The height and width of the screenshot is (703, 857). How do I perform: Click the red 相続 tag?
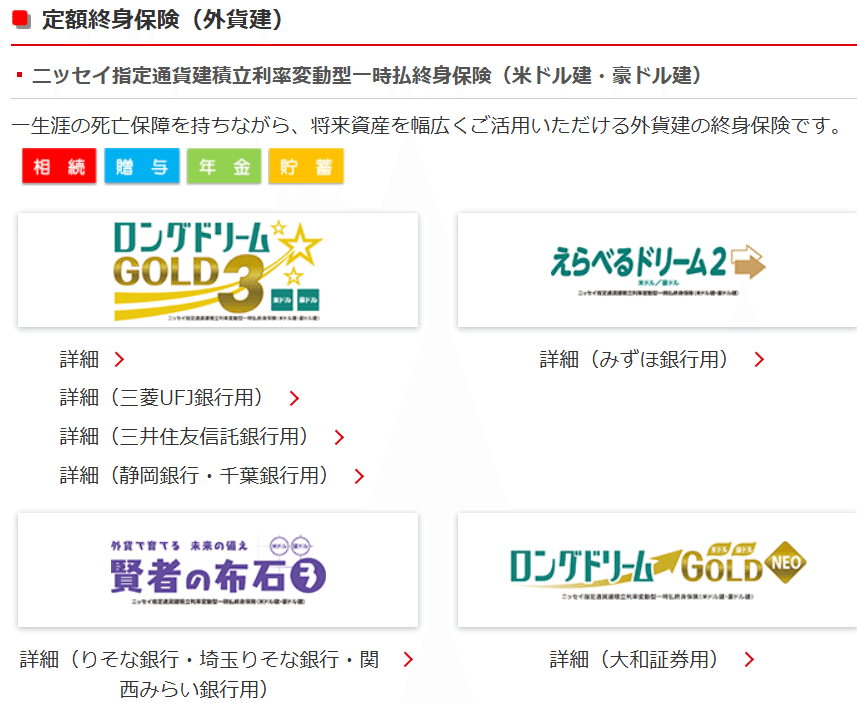click(59, 166)
